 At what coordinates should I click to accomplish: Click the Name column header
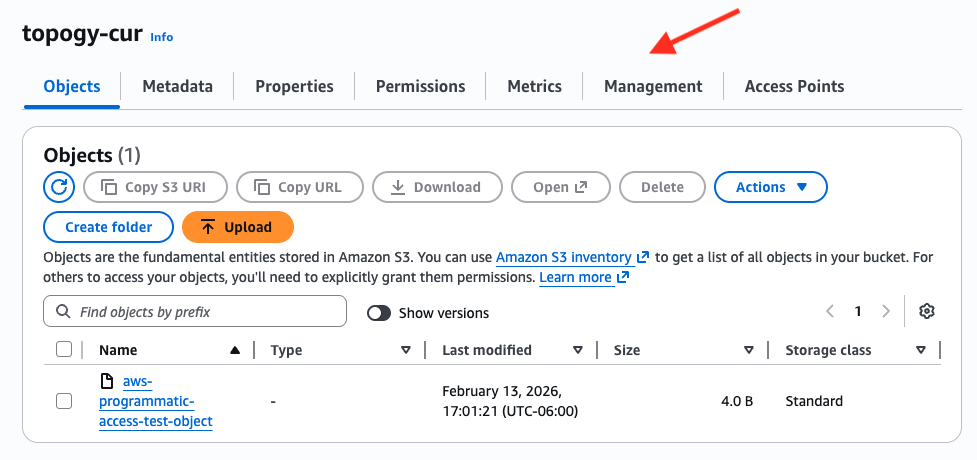pyautogui.click(x=118, y=350)
